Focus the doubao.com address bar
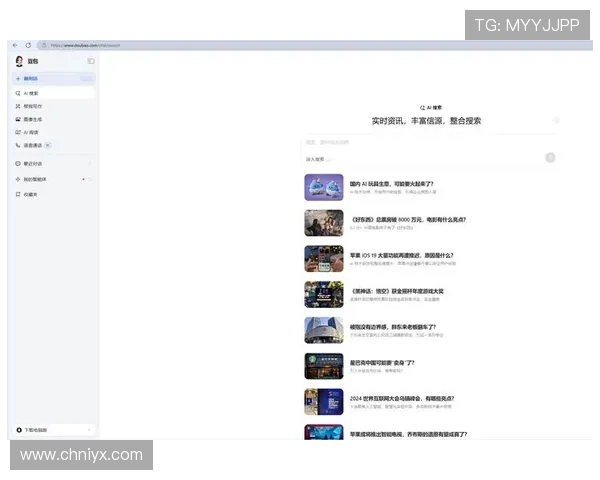This screenshot has height=480, width=600. click(315, 45)
